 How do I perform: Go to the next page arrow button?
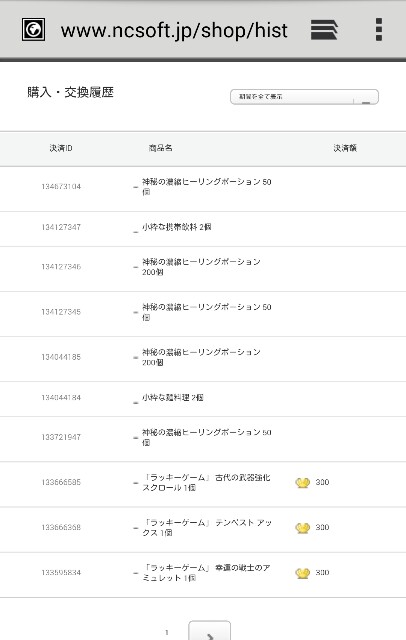(209, 632)
